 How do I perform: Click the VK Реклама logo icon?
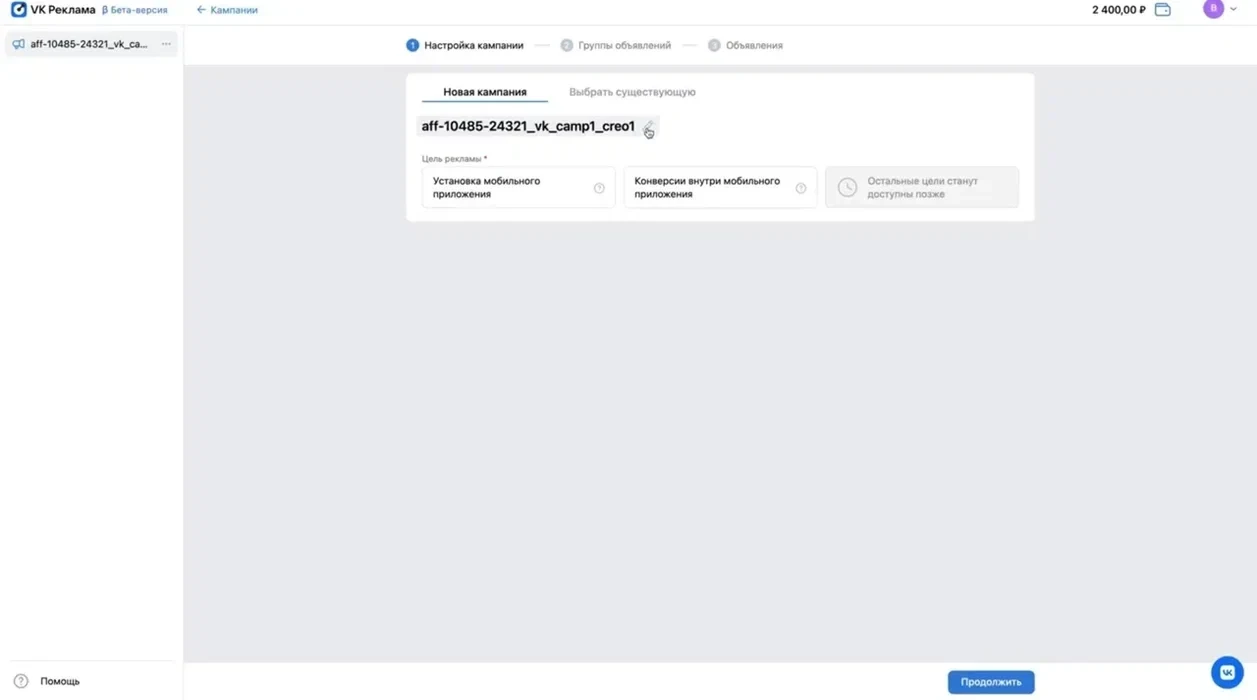point(18,9)
